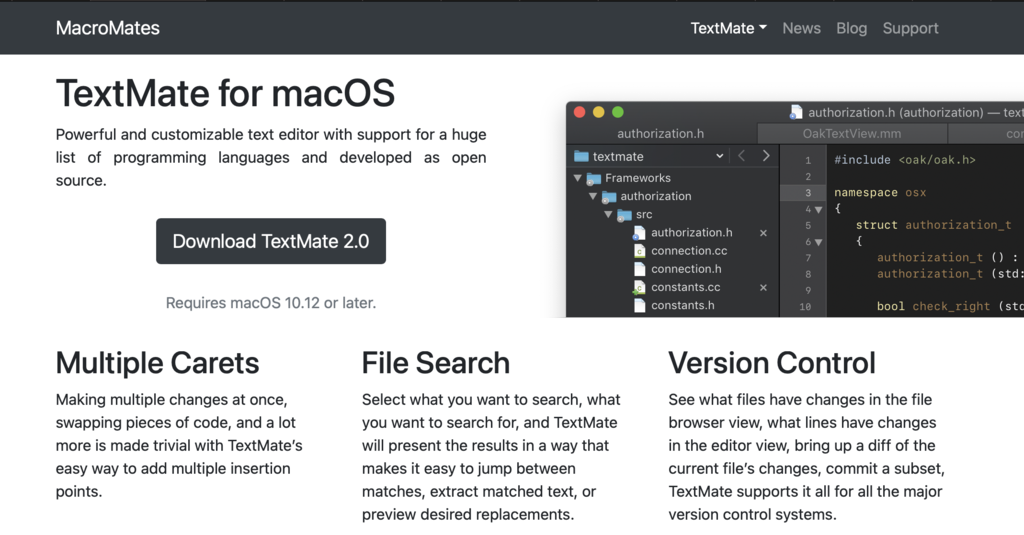1024x535 pixels.
Task: Click the src folder icon
Action: point(624,215)
